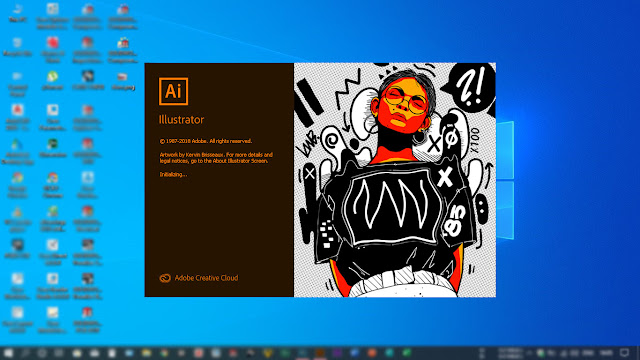640x360 pixels.
Task: Open the Recycle Bin desktop icon
Action: [17, 47]
